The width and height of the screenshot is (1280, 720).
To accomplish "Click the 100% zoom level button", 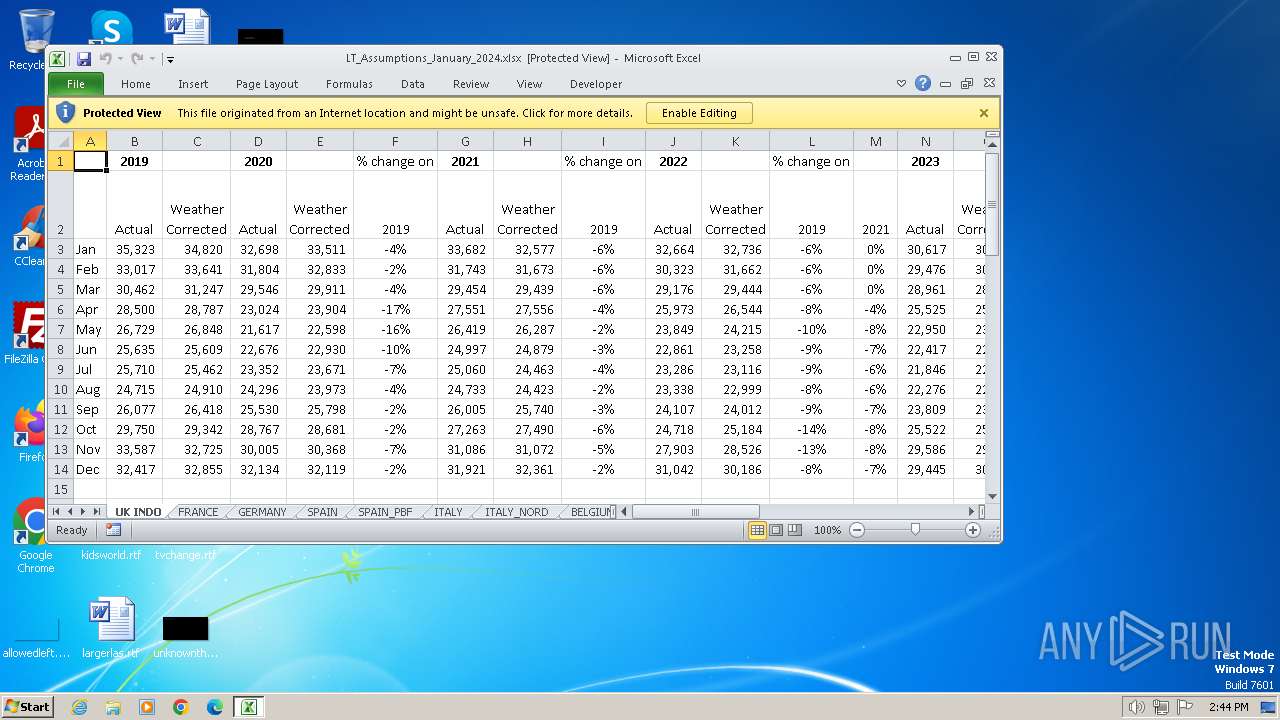I will point(827,530).
